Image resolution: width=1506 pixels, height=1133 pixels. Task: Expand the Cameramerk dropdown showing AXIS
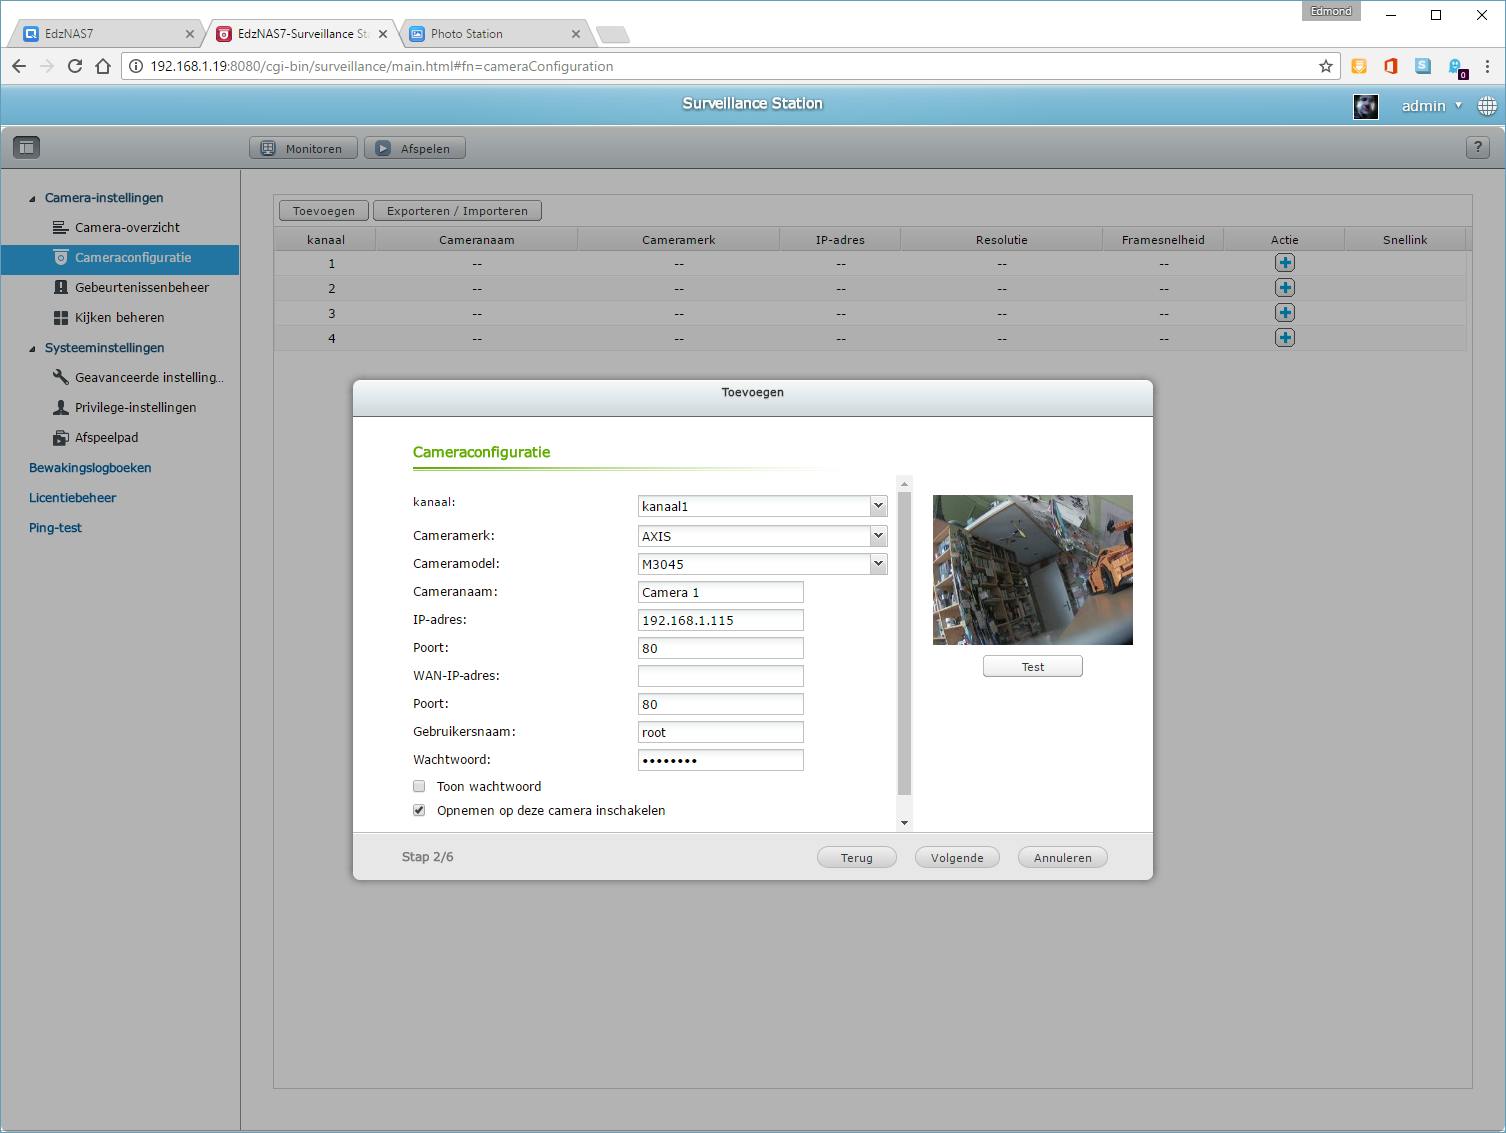click(762, 536)
